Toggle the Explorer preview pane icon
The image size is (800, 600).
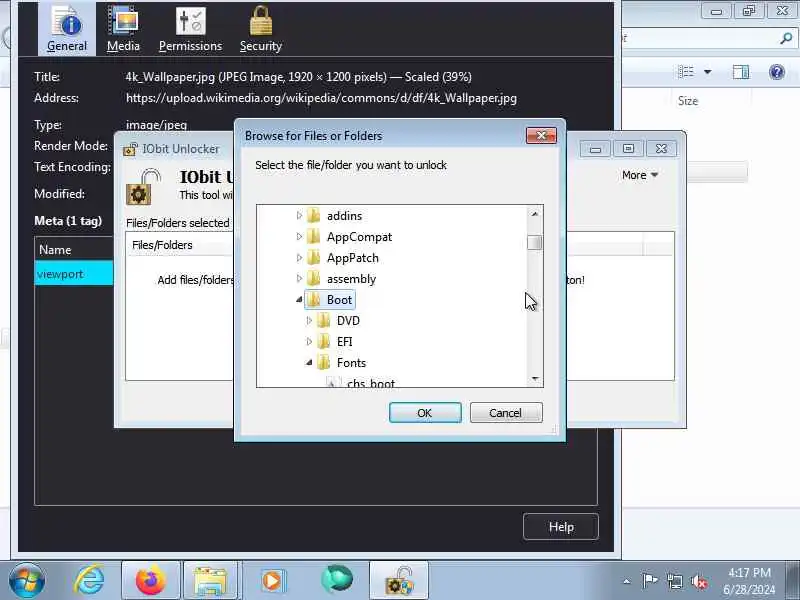(741, 72)
